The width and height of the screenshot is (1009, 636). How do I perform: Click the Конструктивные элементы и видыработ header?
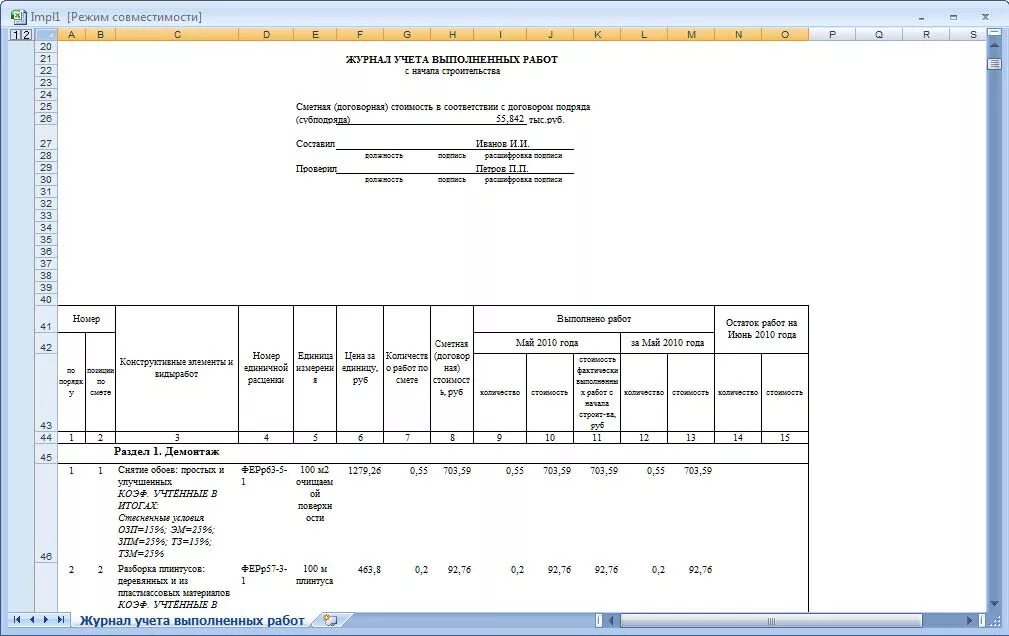tap(176, 368)
